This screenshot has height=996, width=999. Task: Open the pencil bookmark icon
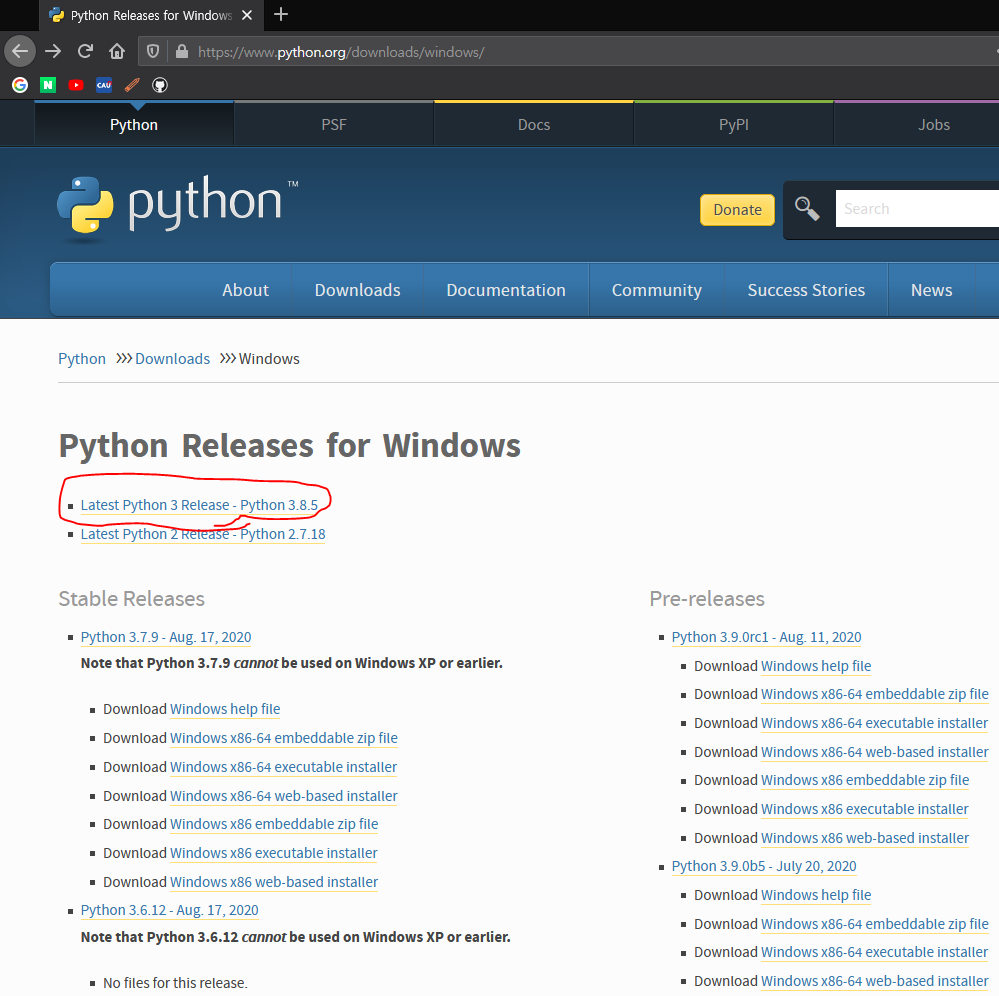coord(132,85)
